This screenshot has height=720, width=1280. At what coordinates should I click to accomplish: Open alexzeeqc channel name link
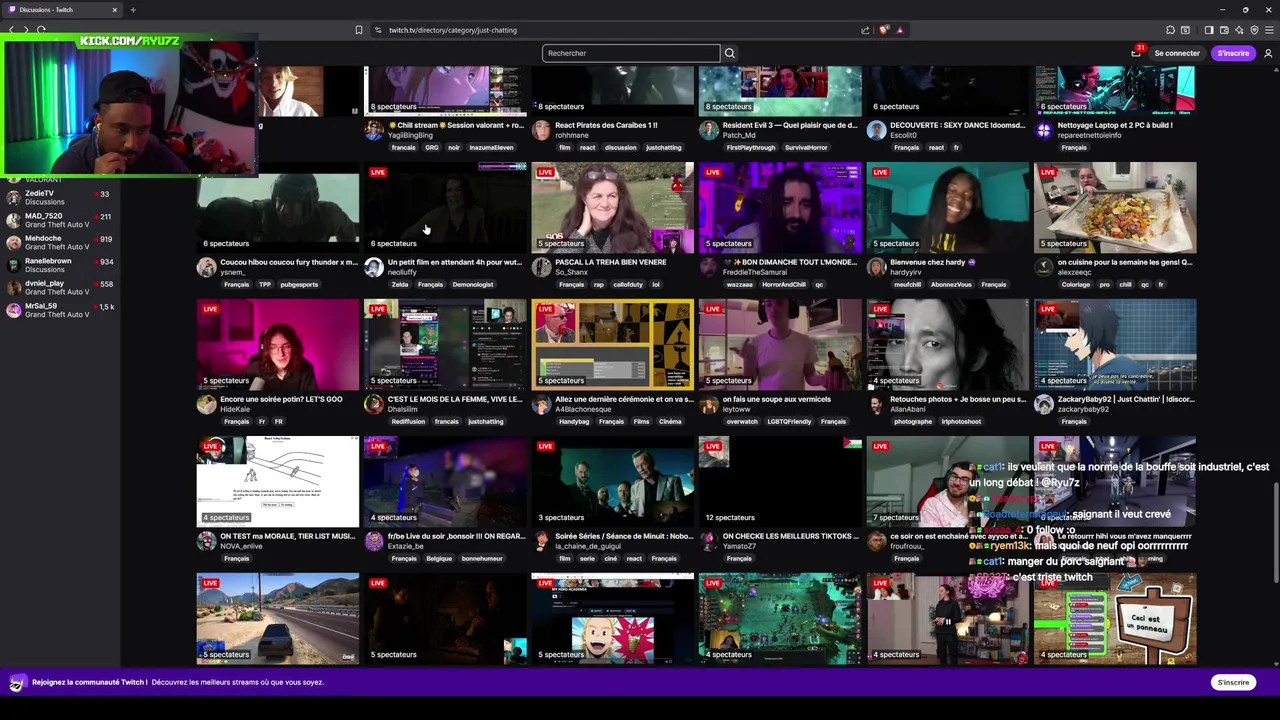[x=1076, y=272]
